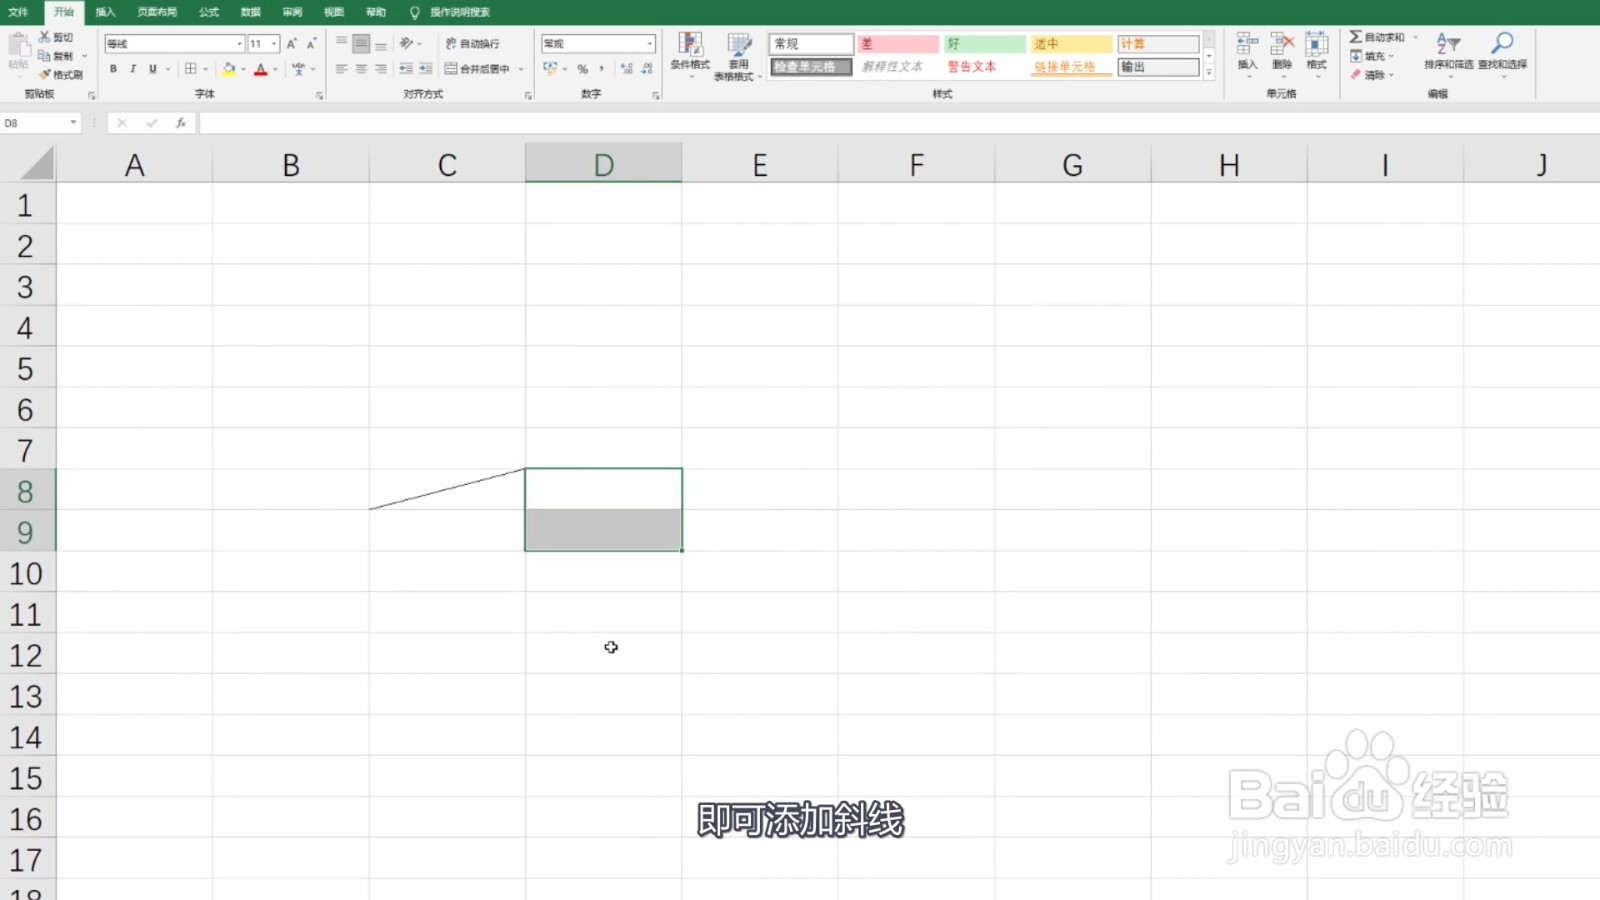1600x900 pixels.
Task: Apply the 适中 (Neutral) cell style
Action: (x=1072, y=44)
